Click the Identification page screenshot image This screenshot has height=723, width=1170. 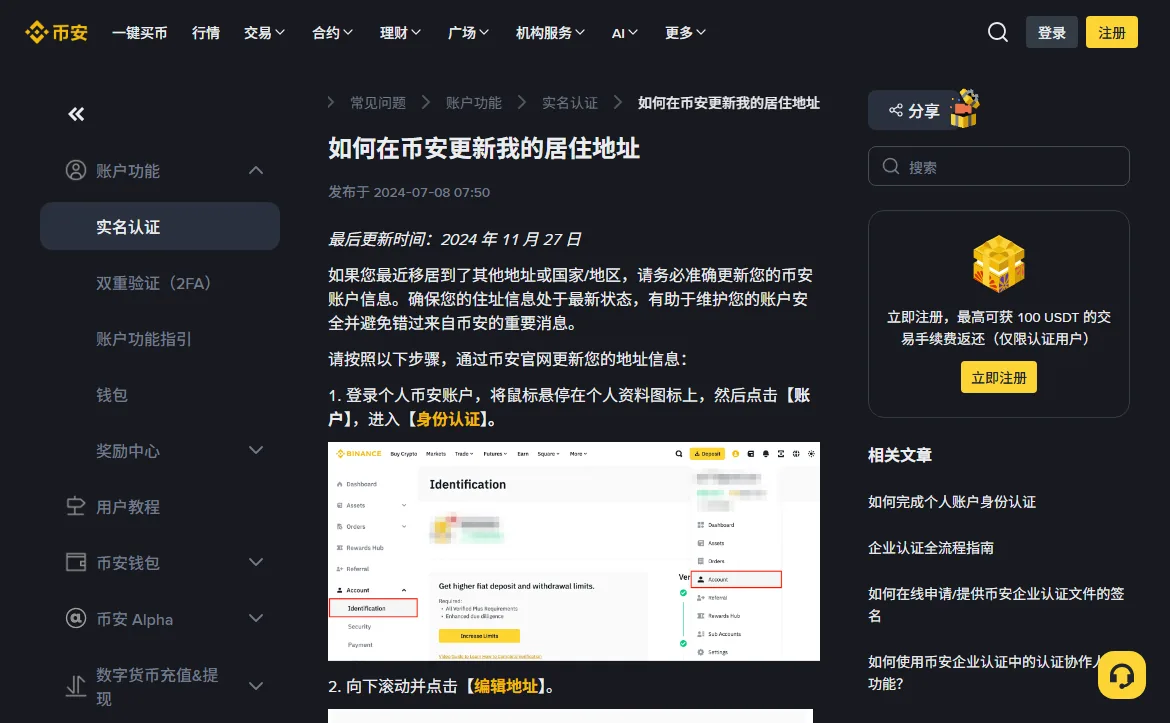coord(574,551)
